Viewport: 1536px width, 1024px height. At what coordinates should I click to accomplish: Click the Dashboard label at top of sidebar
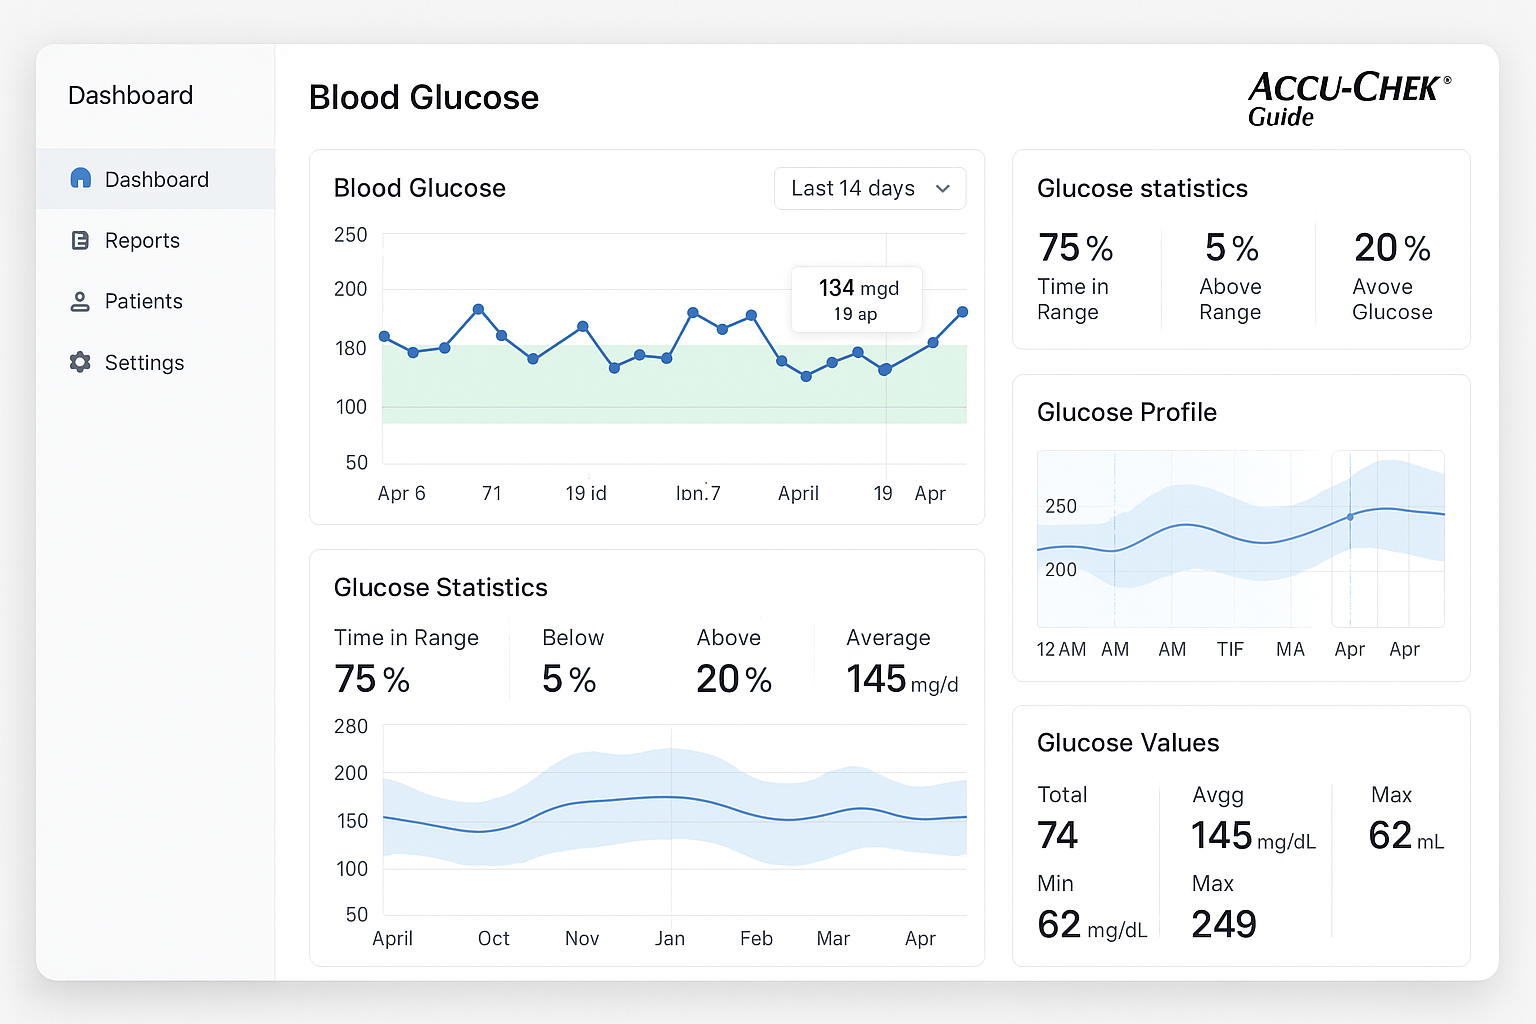coord(130,95)
